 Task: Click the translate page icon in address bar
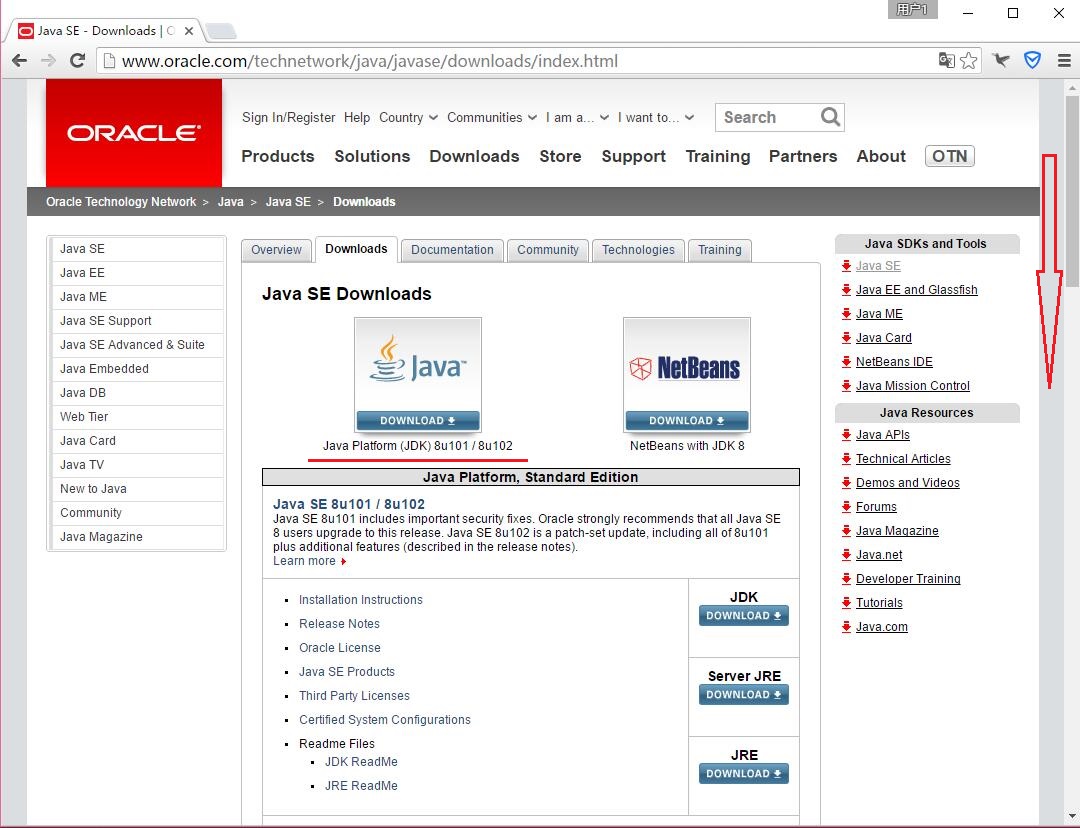(946, 61)
